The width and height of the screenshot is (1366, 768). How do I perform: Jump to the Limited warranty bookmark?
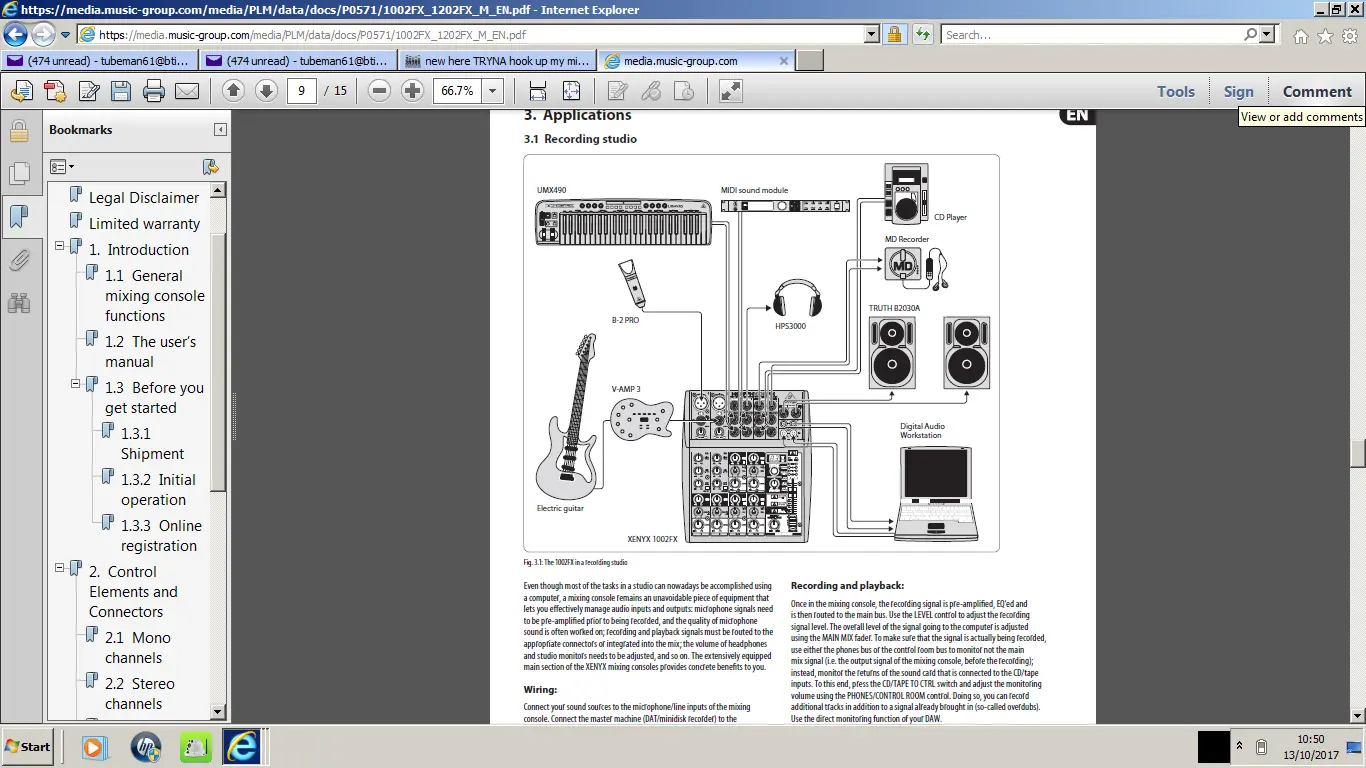pos(144,224)
